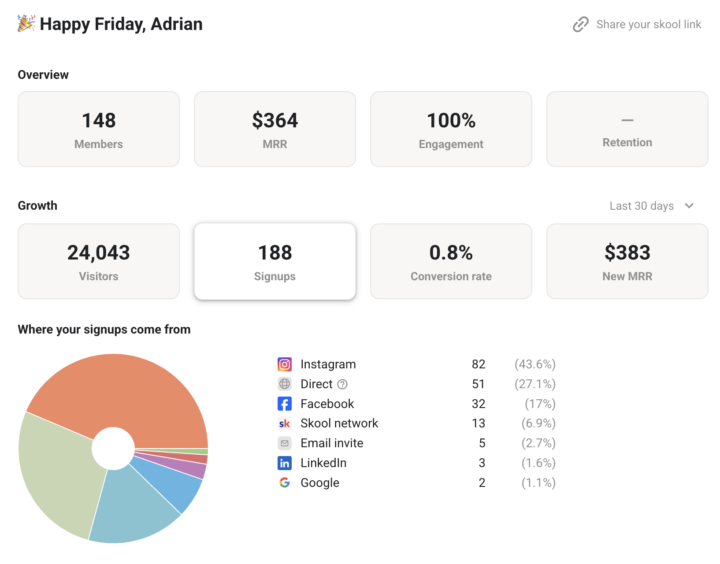Open the Last 30 days dropdown
720x564 pixels.
652,206
